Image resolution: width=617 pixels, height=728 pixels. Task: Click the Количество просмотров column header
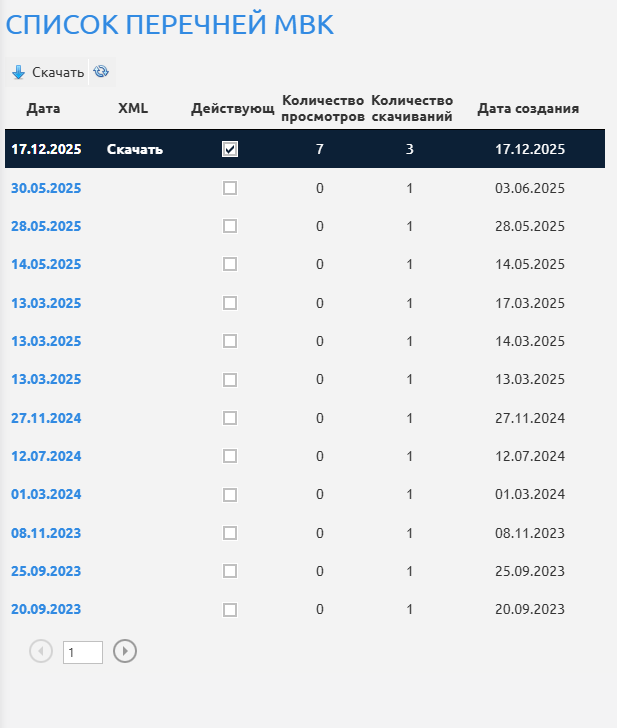click(323, 108)
